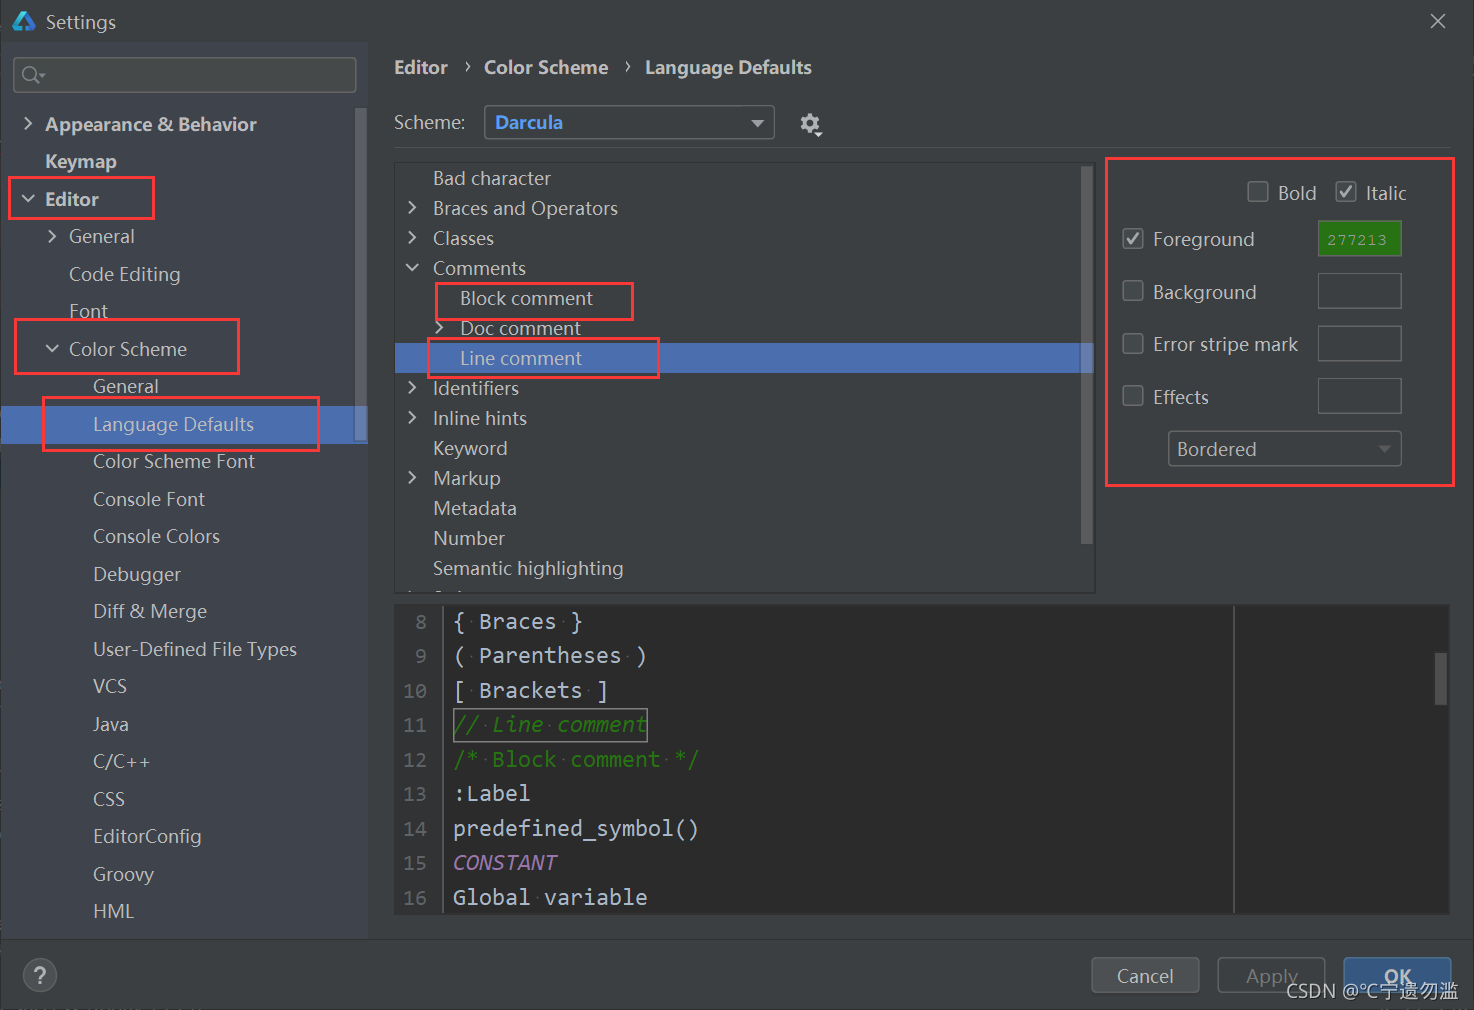Enable the Background checkbox

(x=1132, y=291)
